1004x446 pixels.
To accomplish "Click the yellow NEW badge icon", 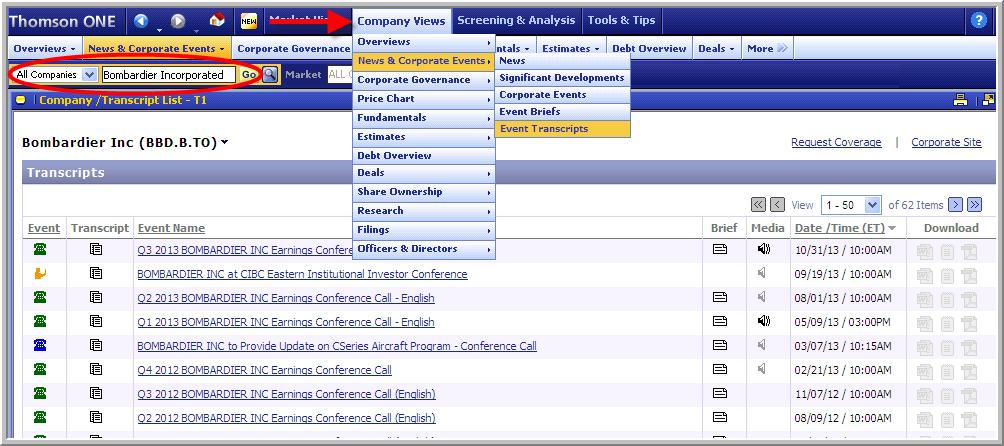I will click(x=248, y=22).
